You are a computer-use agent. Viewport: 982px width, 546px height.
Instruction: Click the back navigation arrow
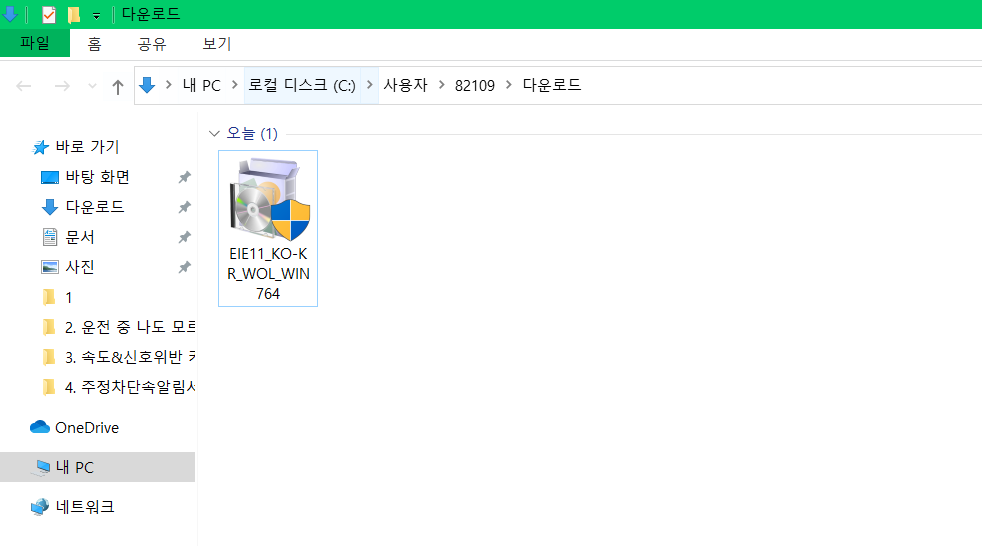click(x=24, y=86)
